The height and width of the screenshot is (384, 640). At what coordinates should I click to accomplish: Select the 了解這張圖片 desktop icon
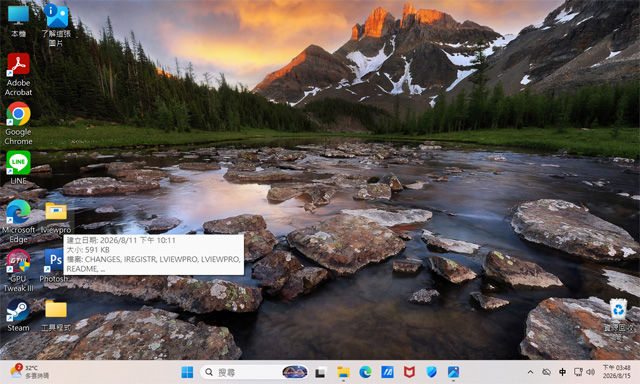(x=56, y=24)
